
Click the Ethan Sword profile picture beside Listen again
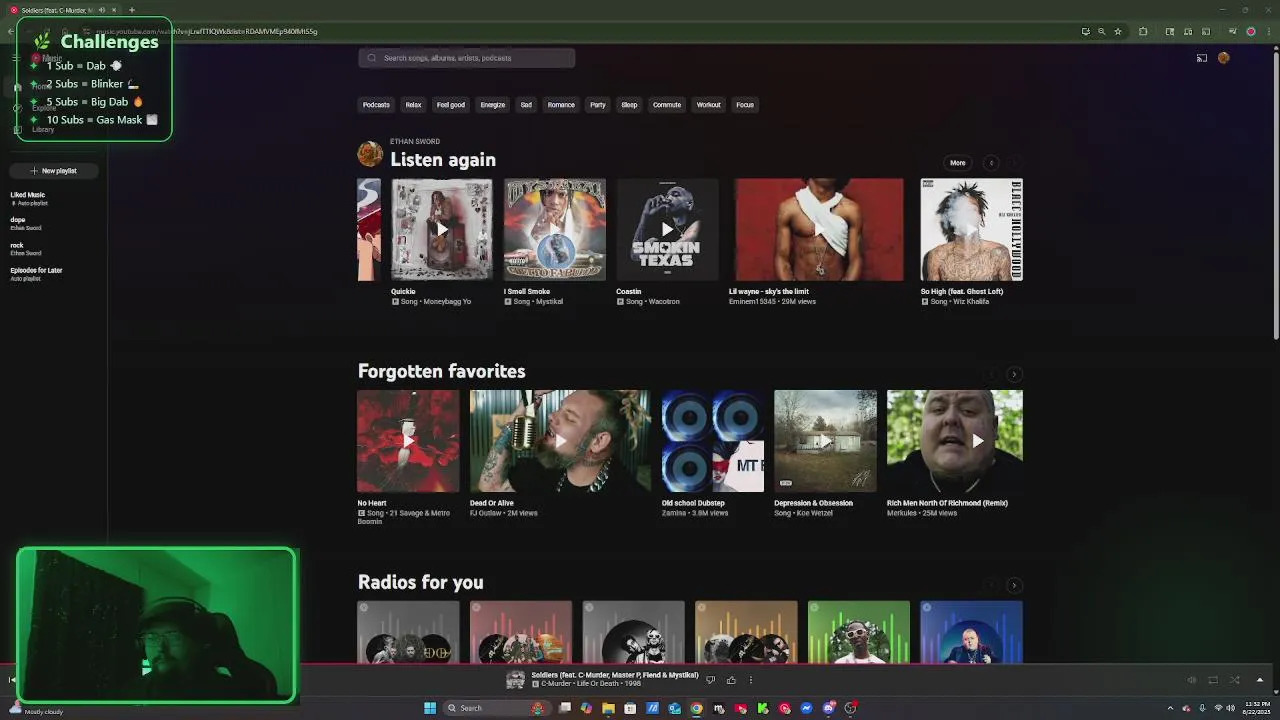pos(370,154)
